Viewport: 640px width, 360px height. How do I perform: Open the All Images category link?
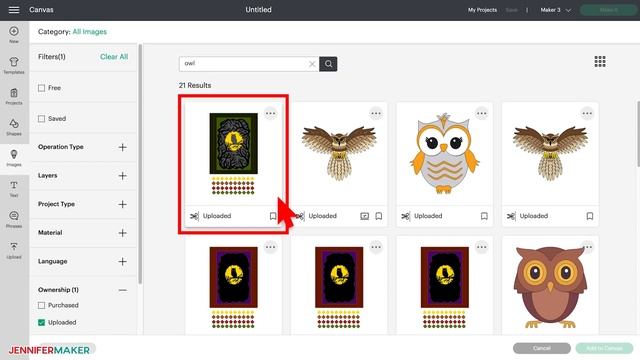[x=89, y=32]
